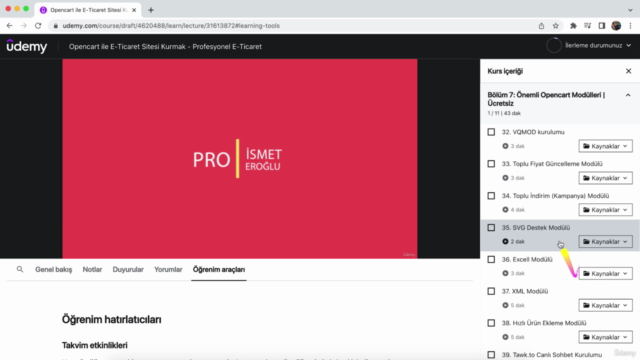This screenshot has height=360, width=640.
Task: Reload the page
Action: click(x=38, y=26)
